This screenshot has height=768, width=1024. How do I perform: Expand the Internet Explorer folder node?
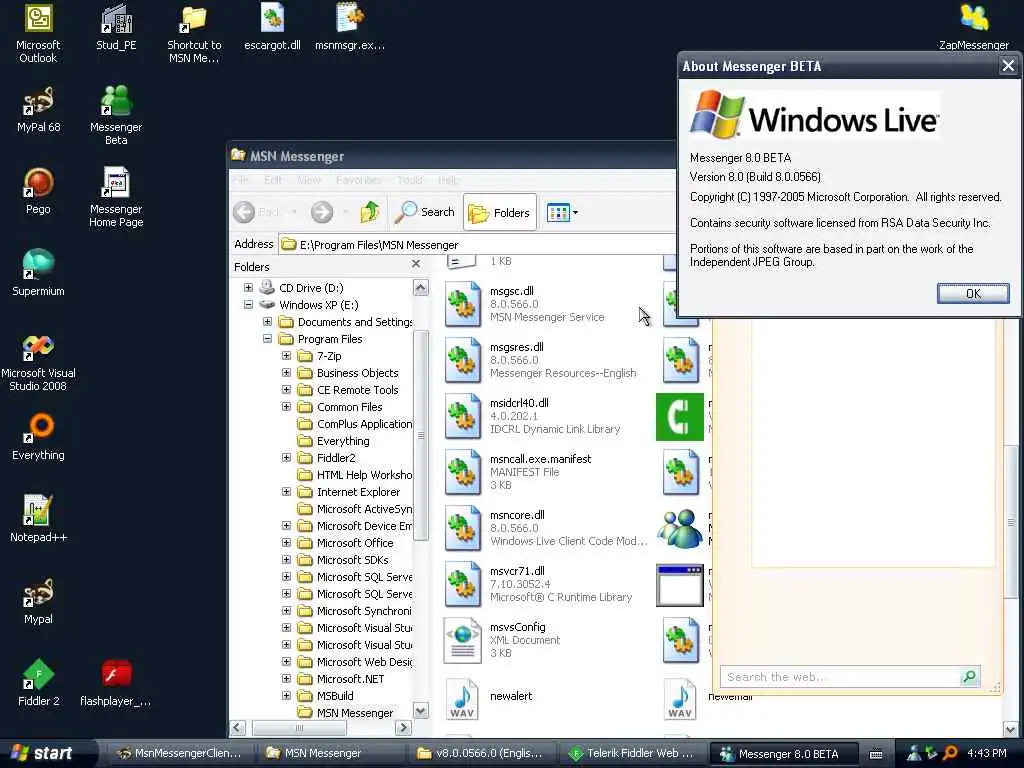point(286,491)
